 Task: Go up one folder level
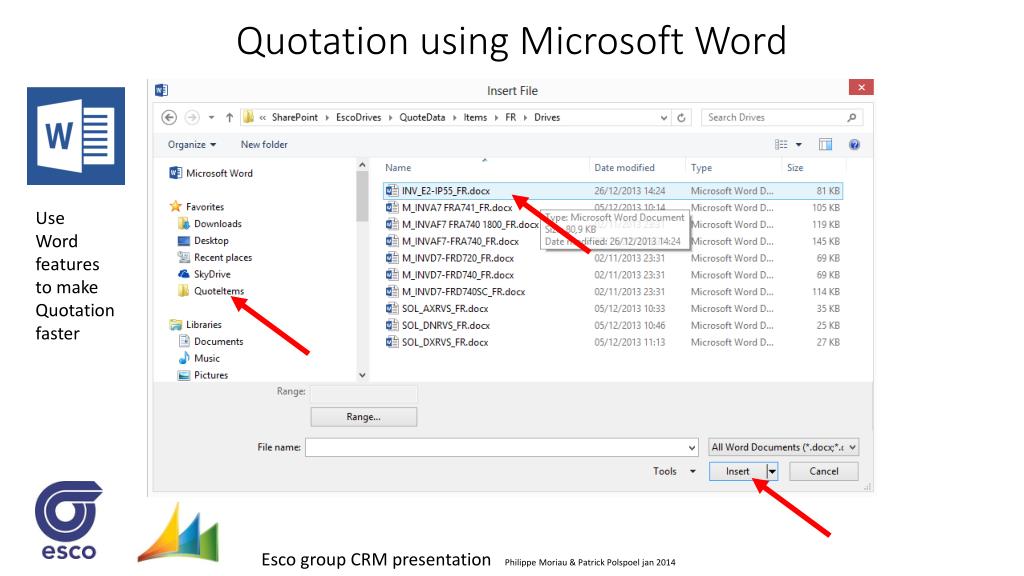pos(229,118)
